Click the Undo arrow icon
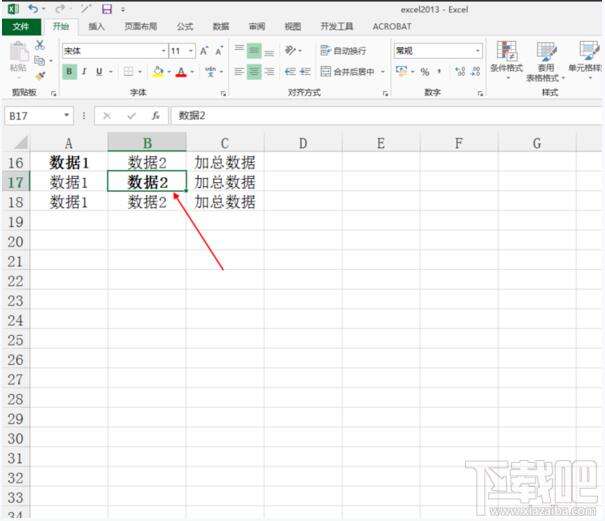Viewport: 605px width, 521px height. pos(34,9)
